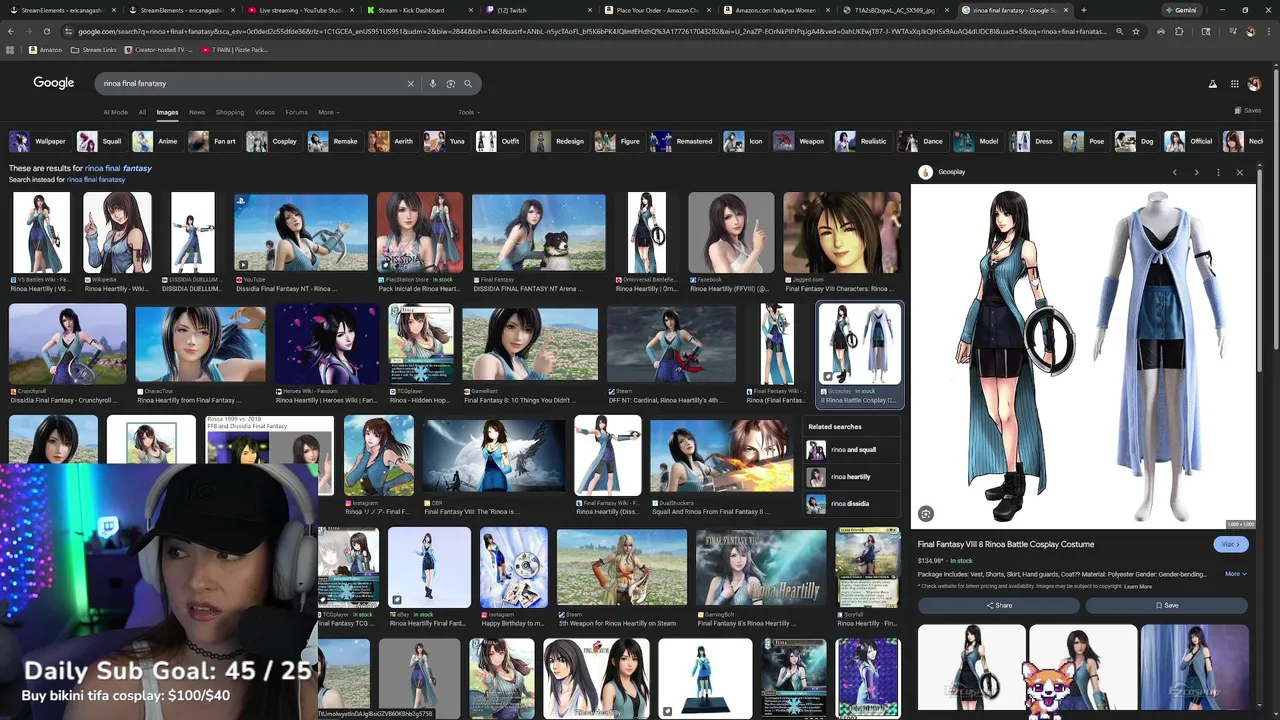Image resolution: width=1280 pixels, height=720 pixels.
Task: Filter images by Dress chip
Action: (1032, 141)
